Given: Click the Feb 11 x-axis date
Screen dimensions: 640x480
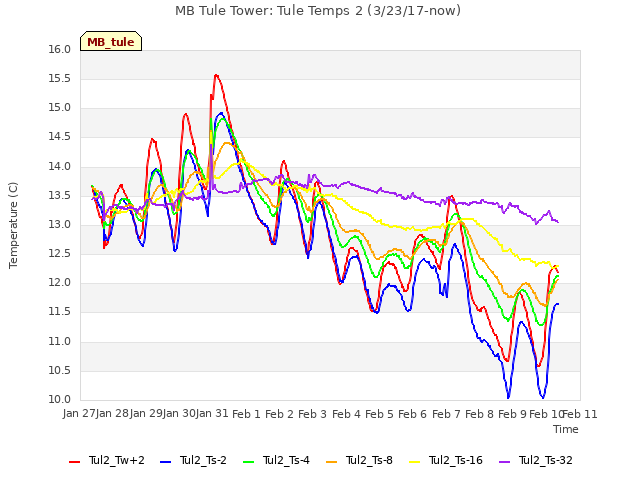Looking at the screenshot, I should point(580,414).
